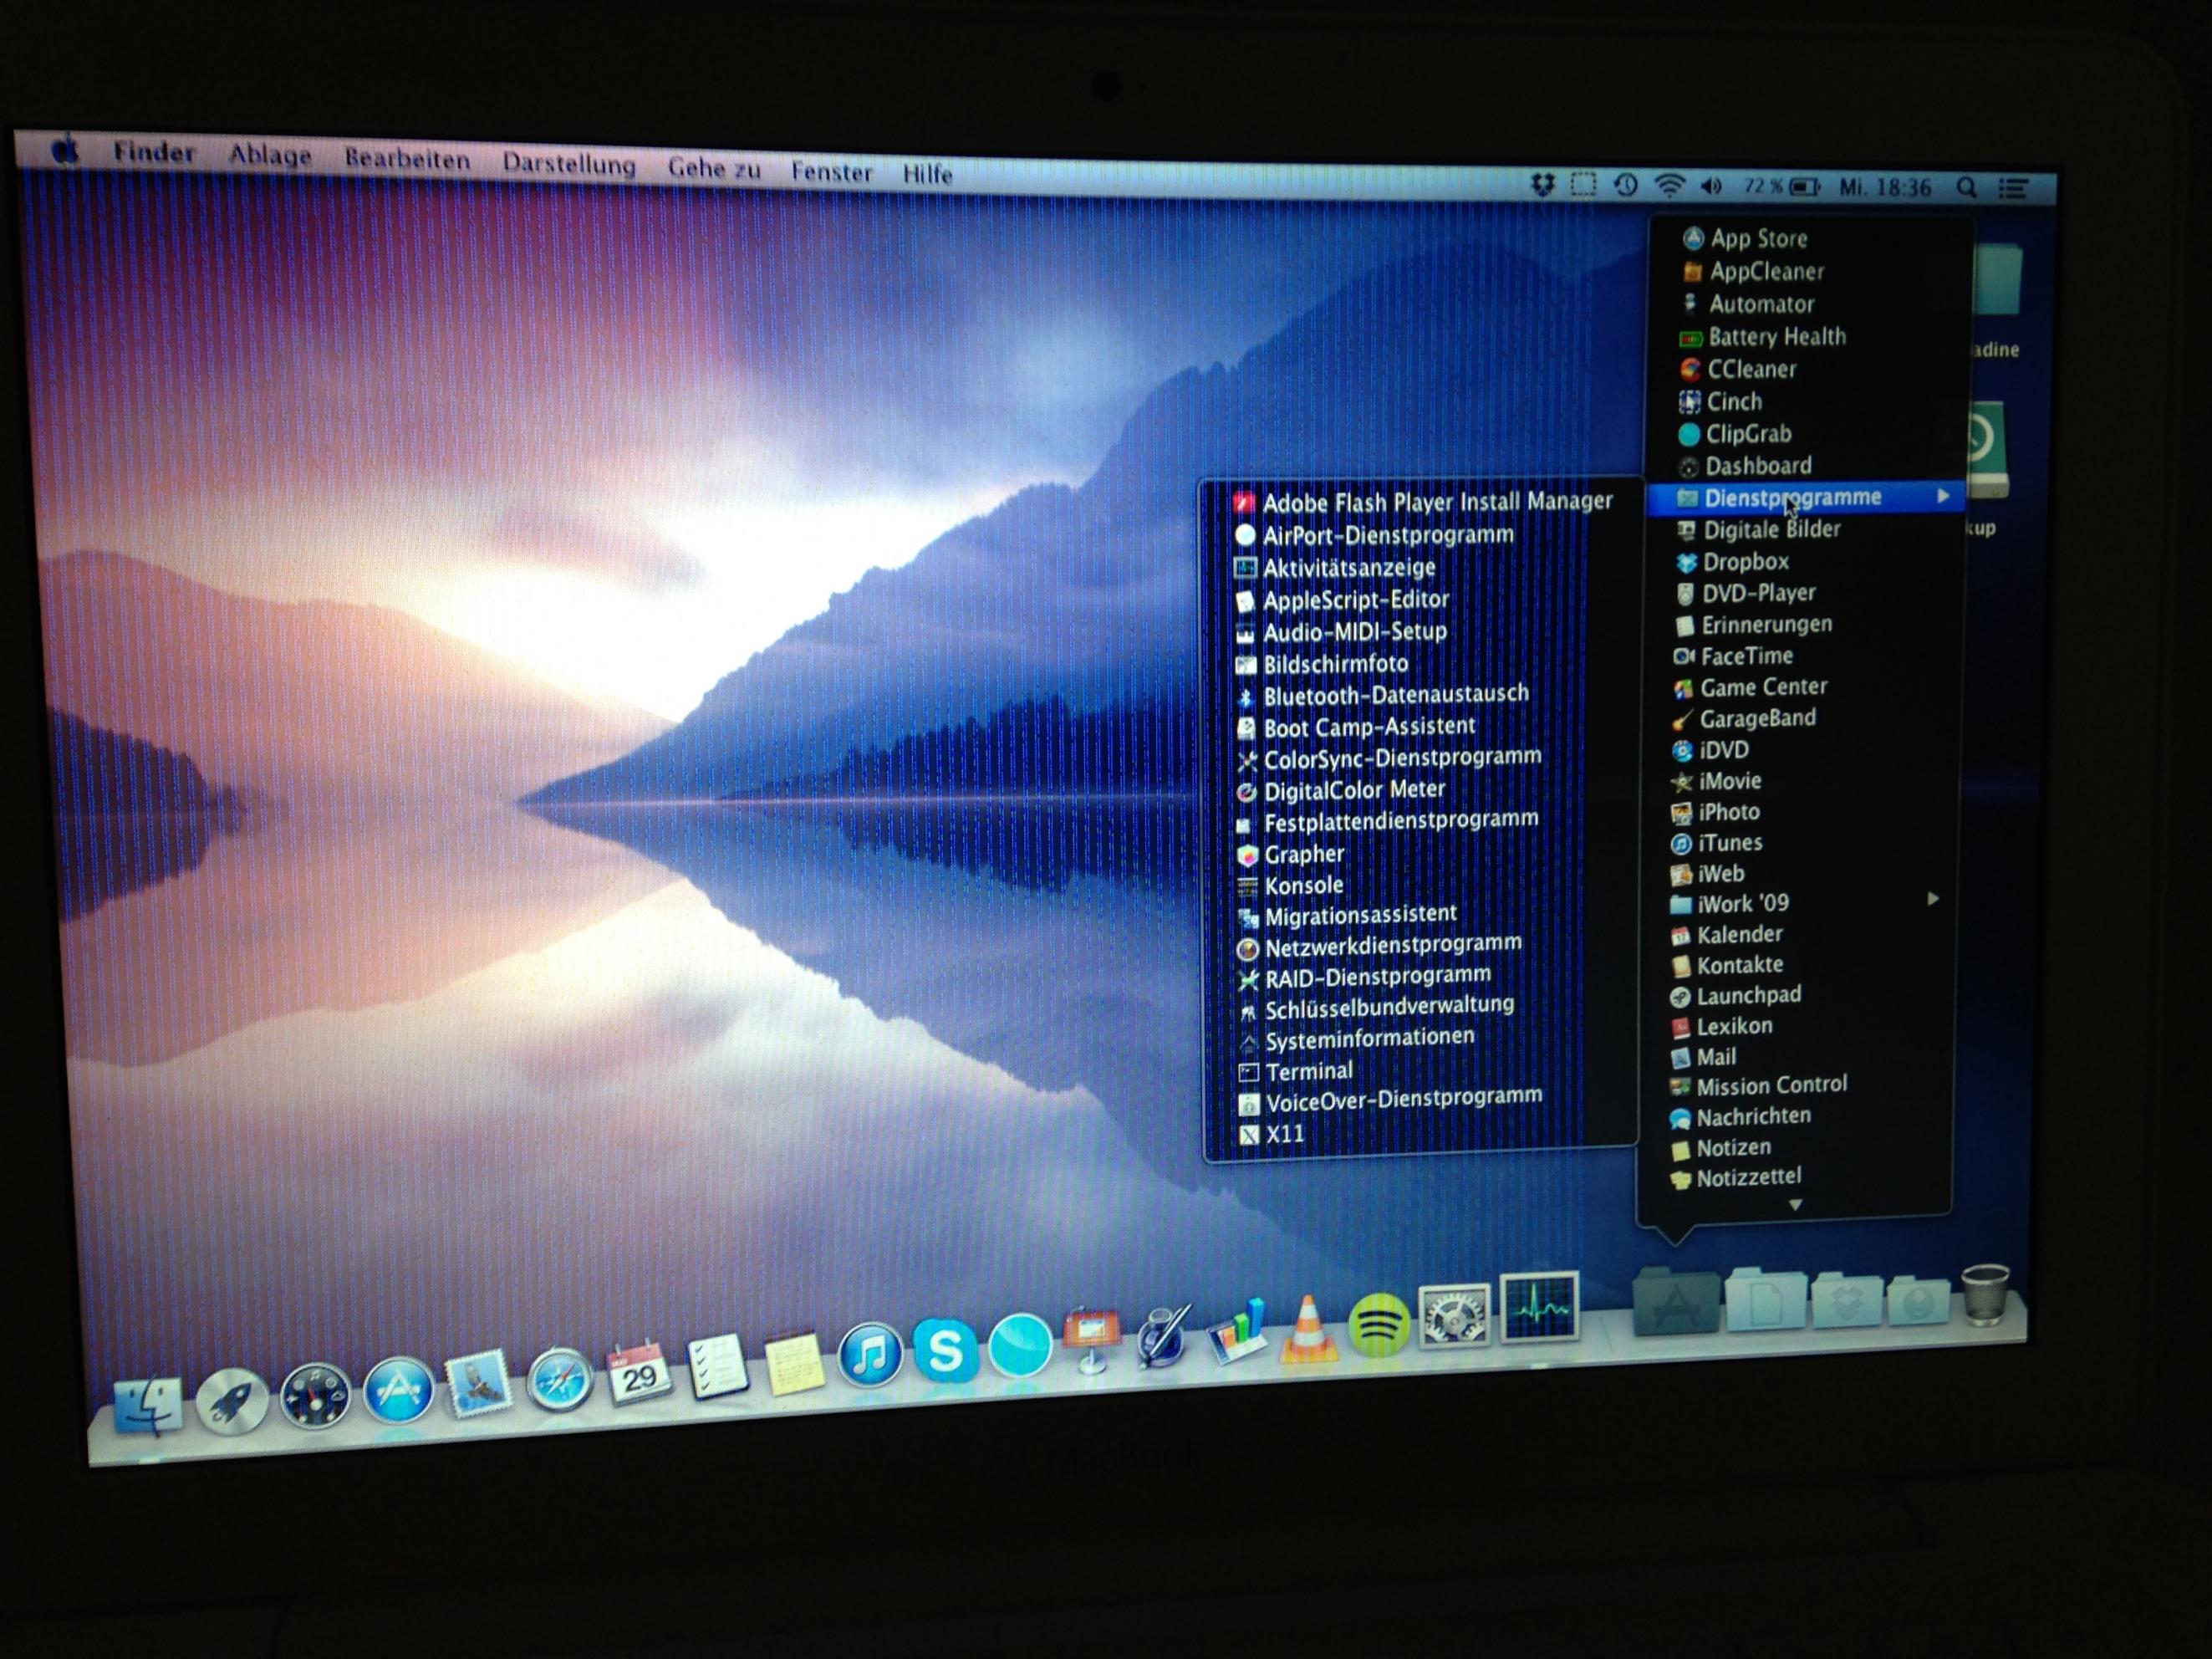Open Spotlight magnifying glass search

coord(1966,188)
